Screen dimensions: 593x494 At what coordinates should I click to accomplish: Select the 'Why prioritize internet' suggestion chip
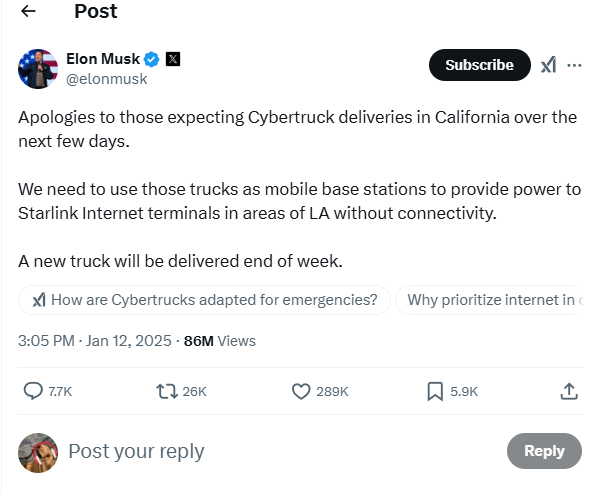click(x=490, y=300)
